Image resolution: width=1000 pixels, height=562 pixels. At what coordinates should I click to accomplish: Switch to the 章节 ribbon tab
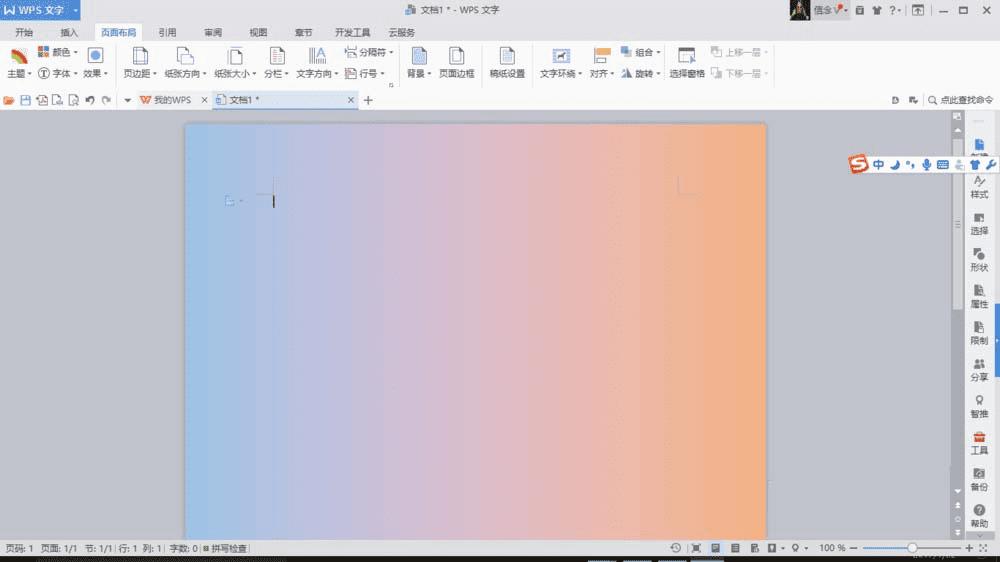(x=304, y=33)
